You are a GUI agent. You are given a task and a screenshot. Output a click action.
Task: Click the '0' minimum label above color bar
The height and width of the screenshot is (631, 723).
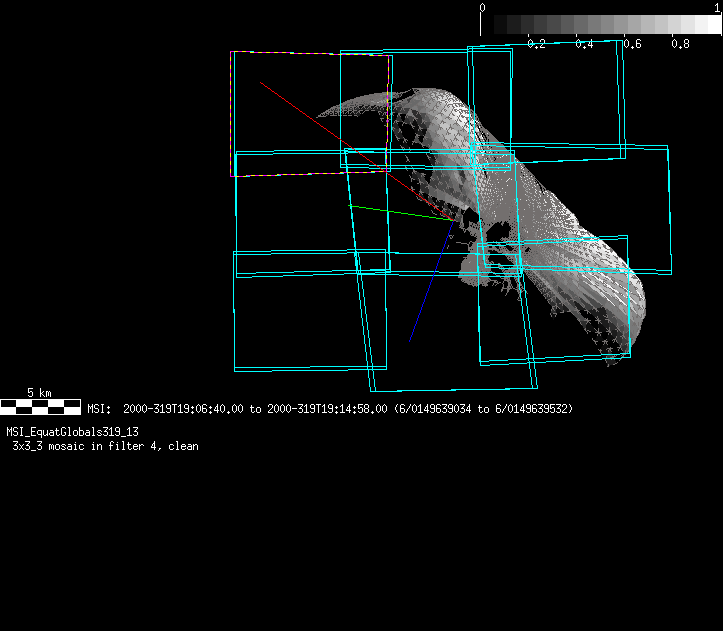[483, 7]
